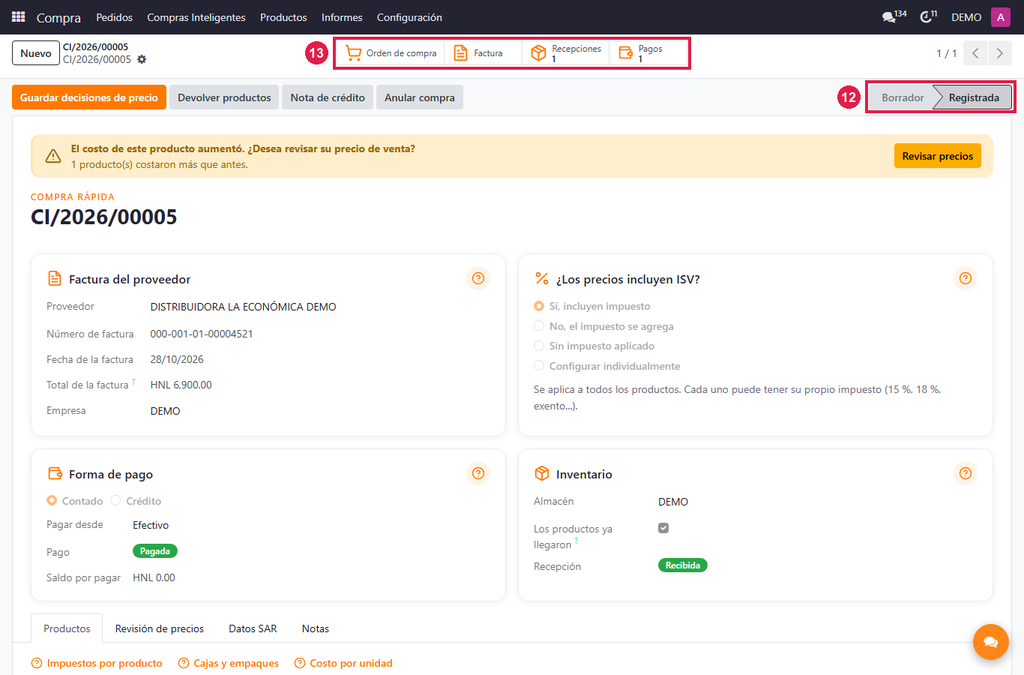
Task: Click the Pagada status badge
Action: tap(155, 551)
